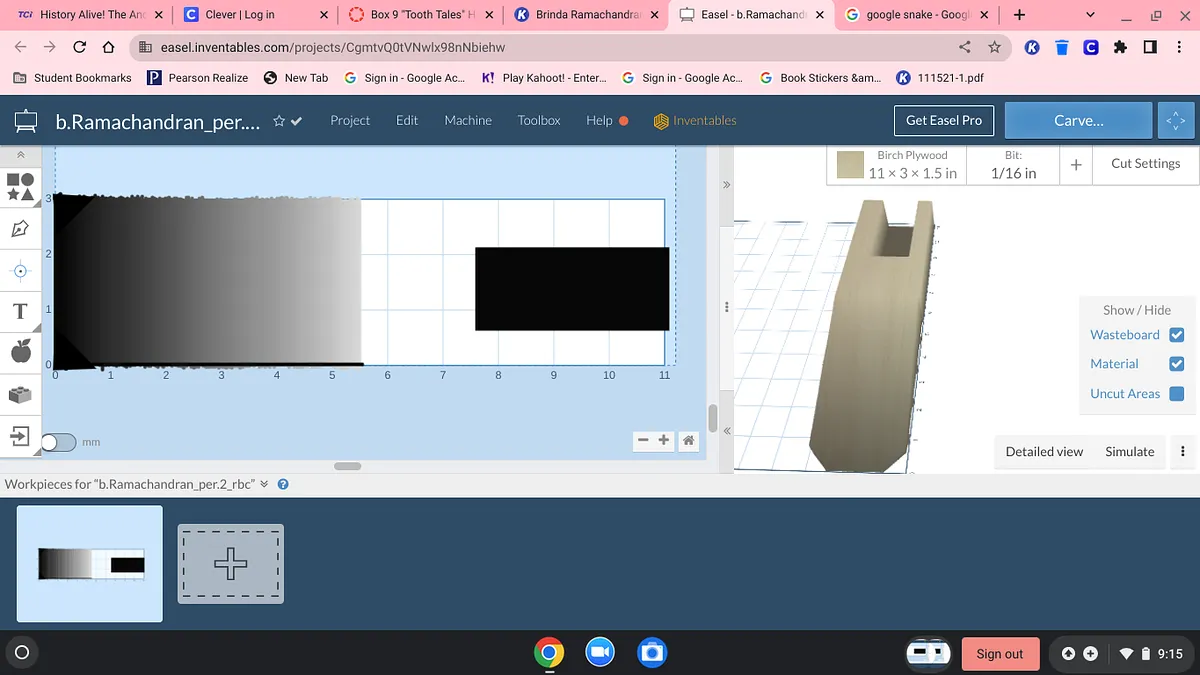Open the Toolbox menu

pos(538,120)
